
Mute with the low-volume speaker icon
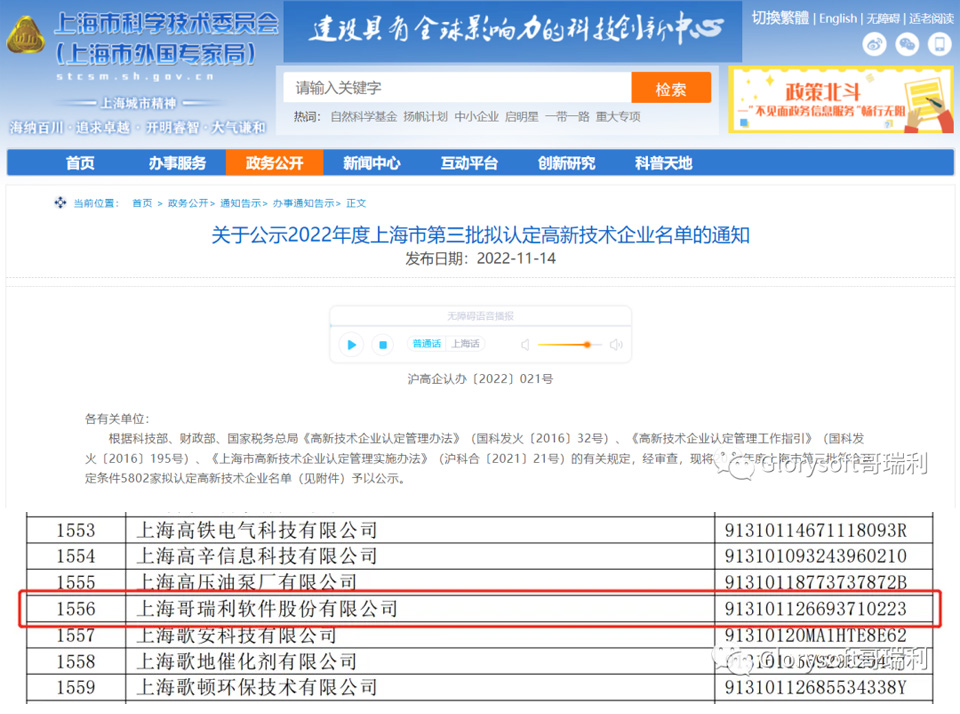point(525,345)
